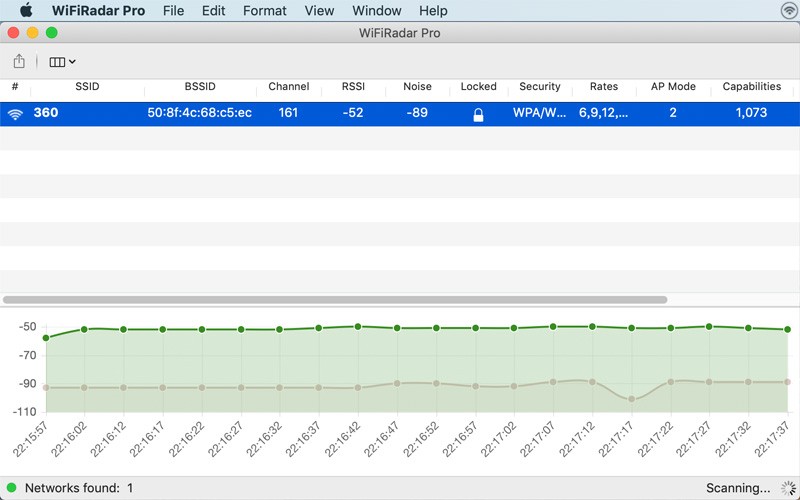The height and width of the screenshot is (500, 800).
Task: Click RSSI value -52
Action: tap(353, 113)
